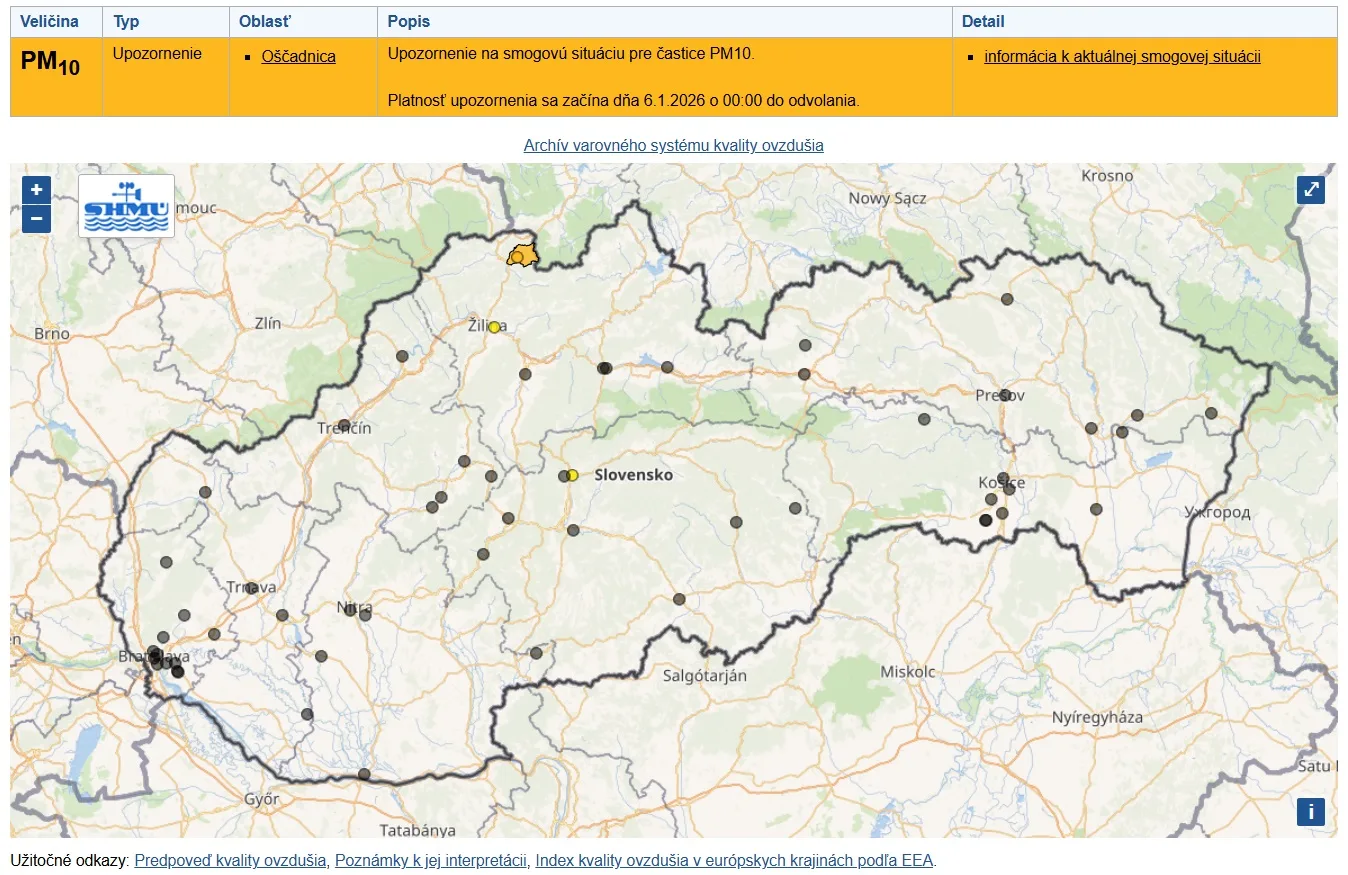Screen dimensions: 1348x875
Task: Open info on the current smog situation
Action: (1122, 57)
